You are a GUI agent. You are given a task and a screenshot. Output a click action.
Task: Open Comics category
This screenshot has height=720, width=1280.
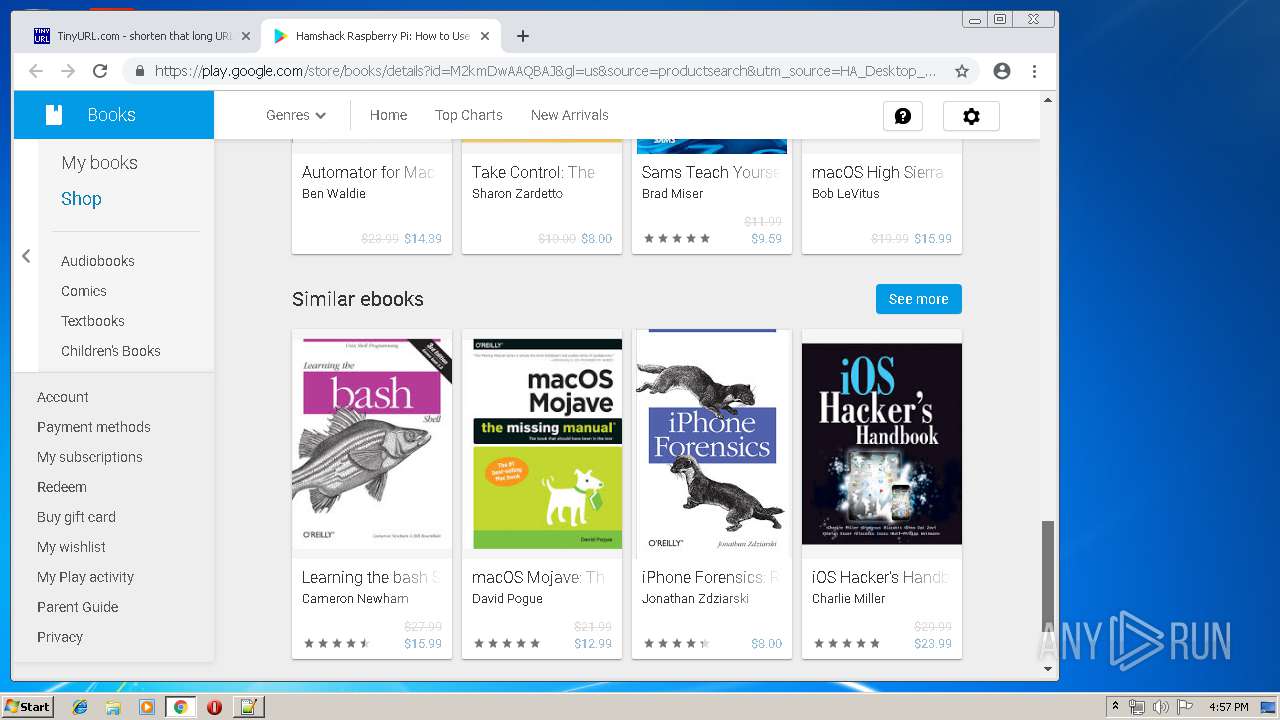pyautogui.click(x=84, y=291)
